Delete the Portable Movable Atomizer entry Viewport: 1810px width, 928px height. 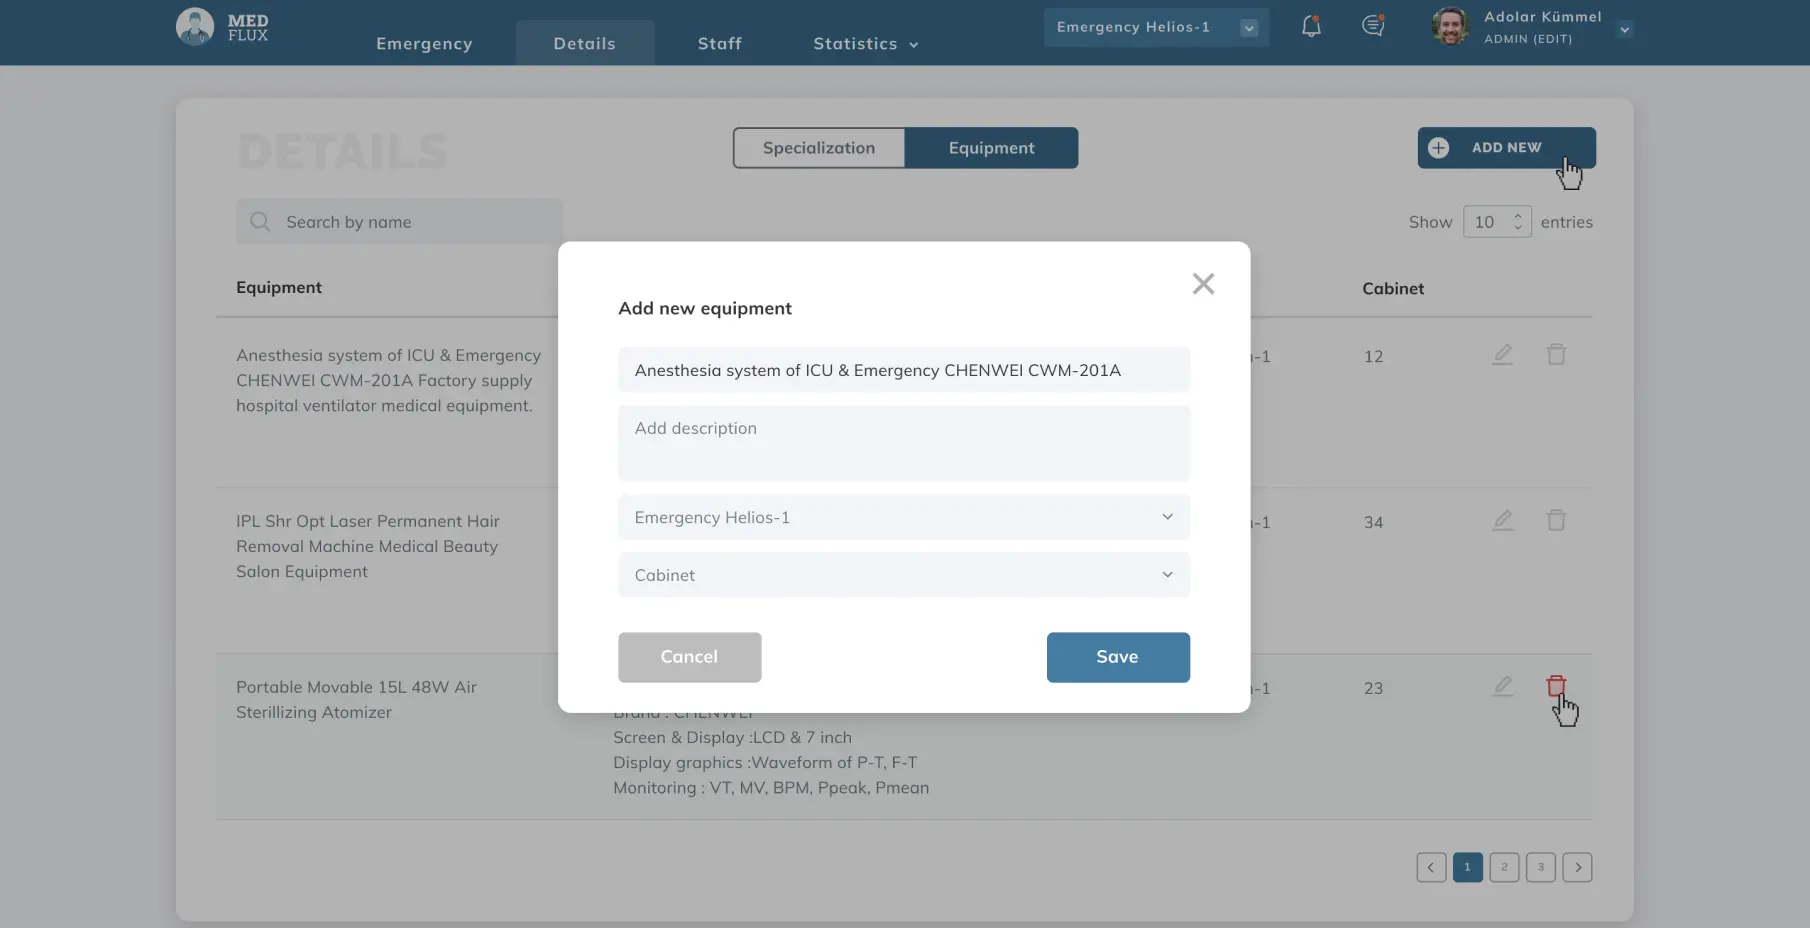(1556, 687)
